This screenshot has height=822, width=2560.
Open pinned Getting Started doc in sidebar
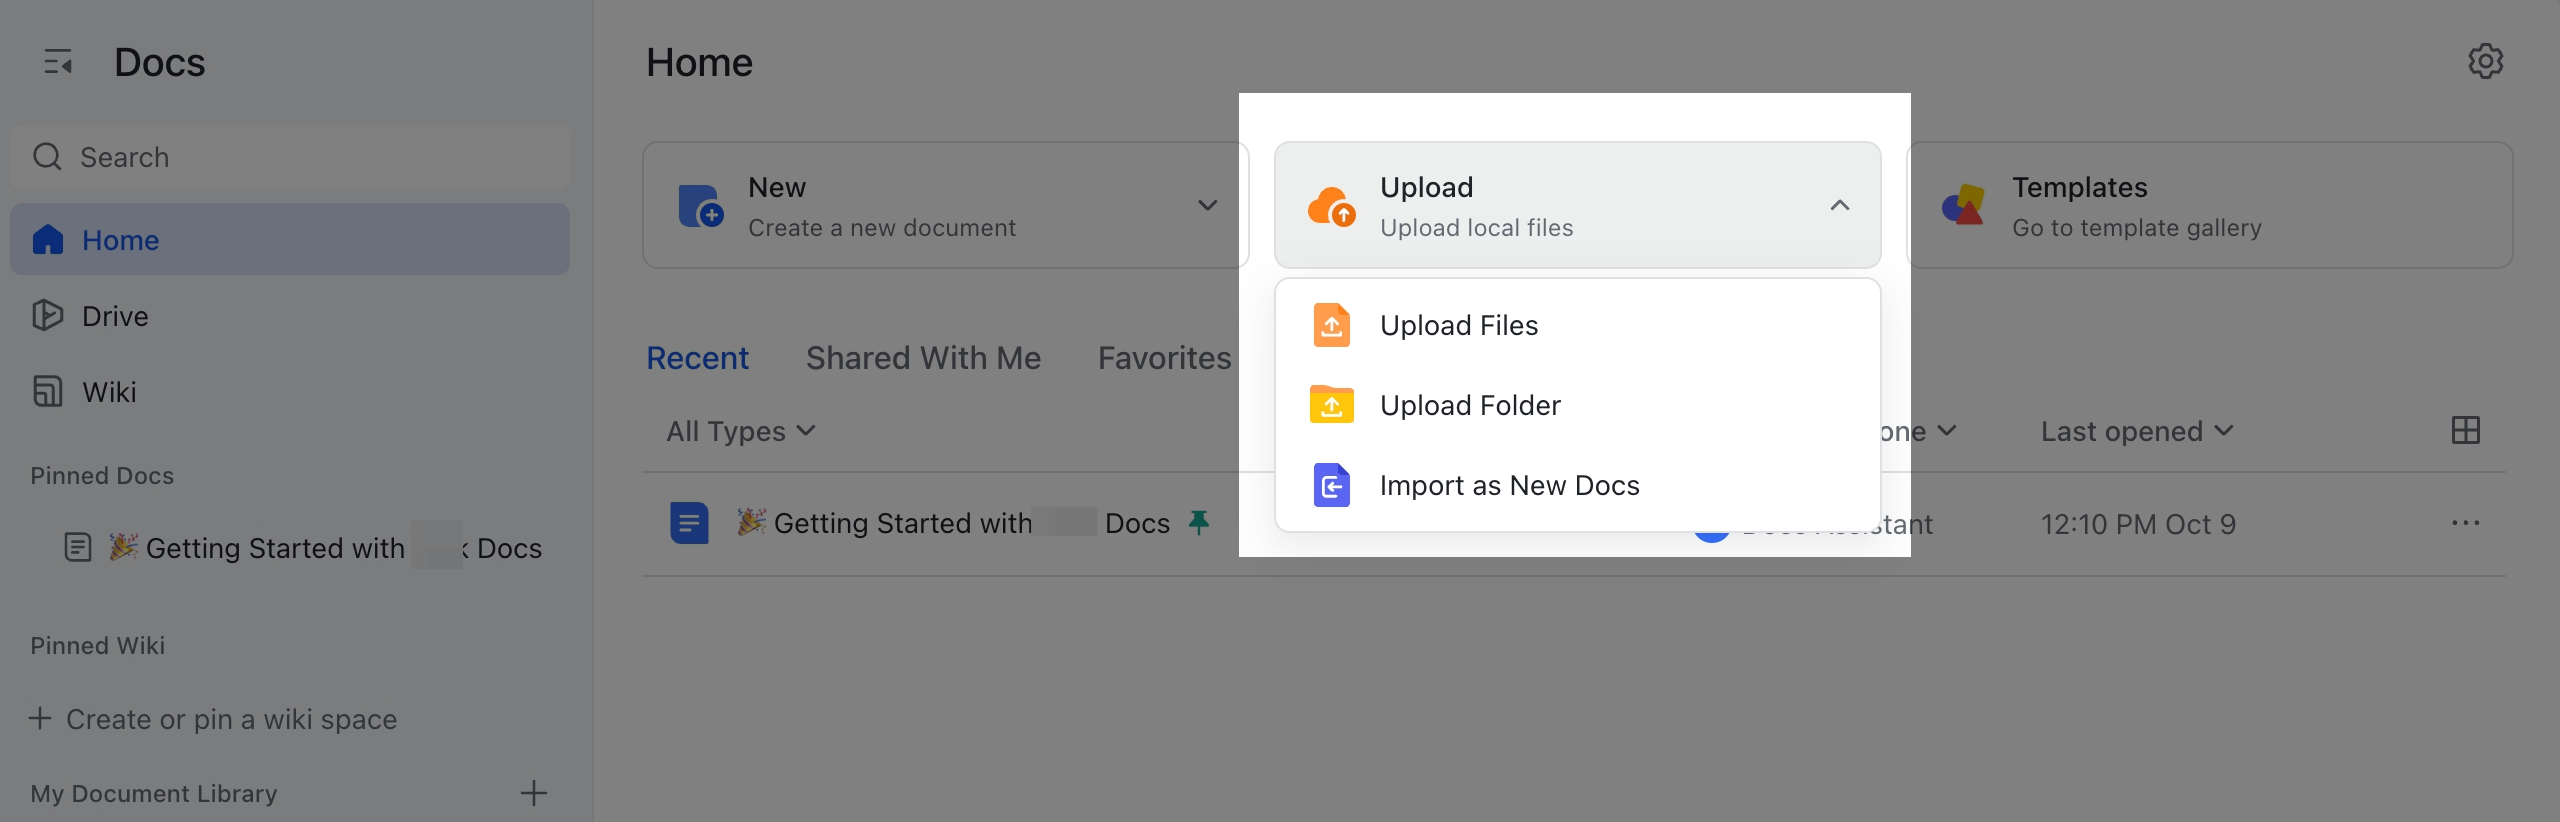click(x=304, y=548)
